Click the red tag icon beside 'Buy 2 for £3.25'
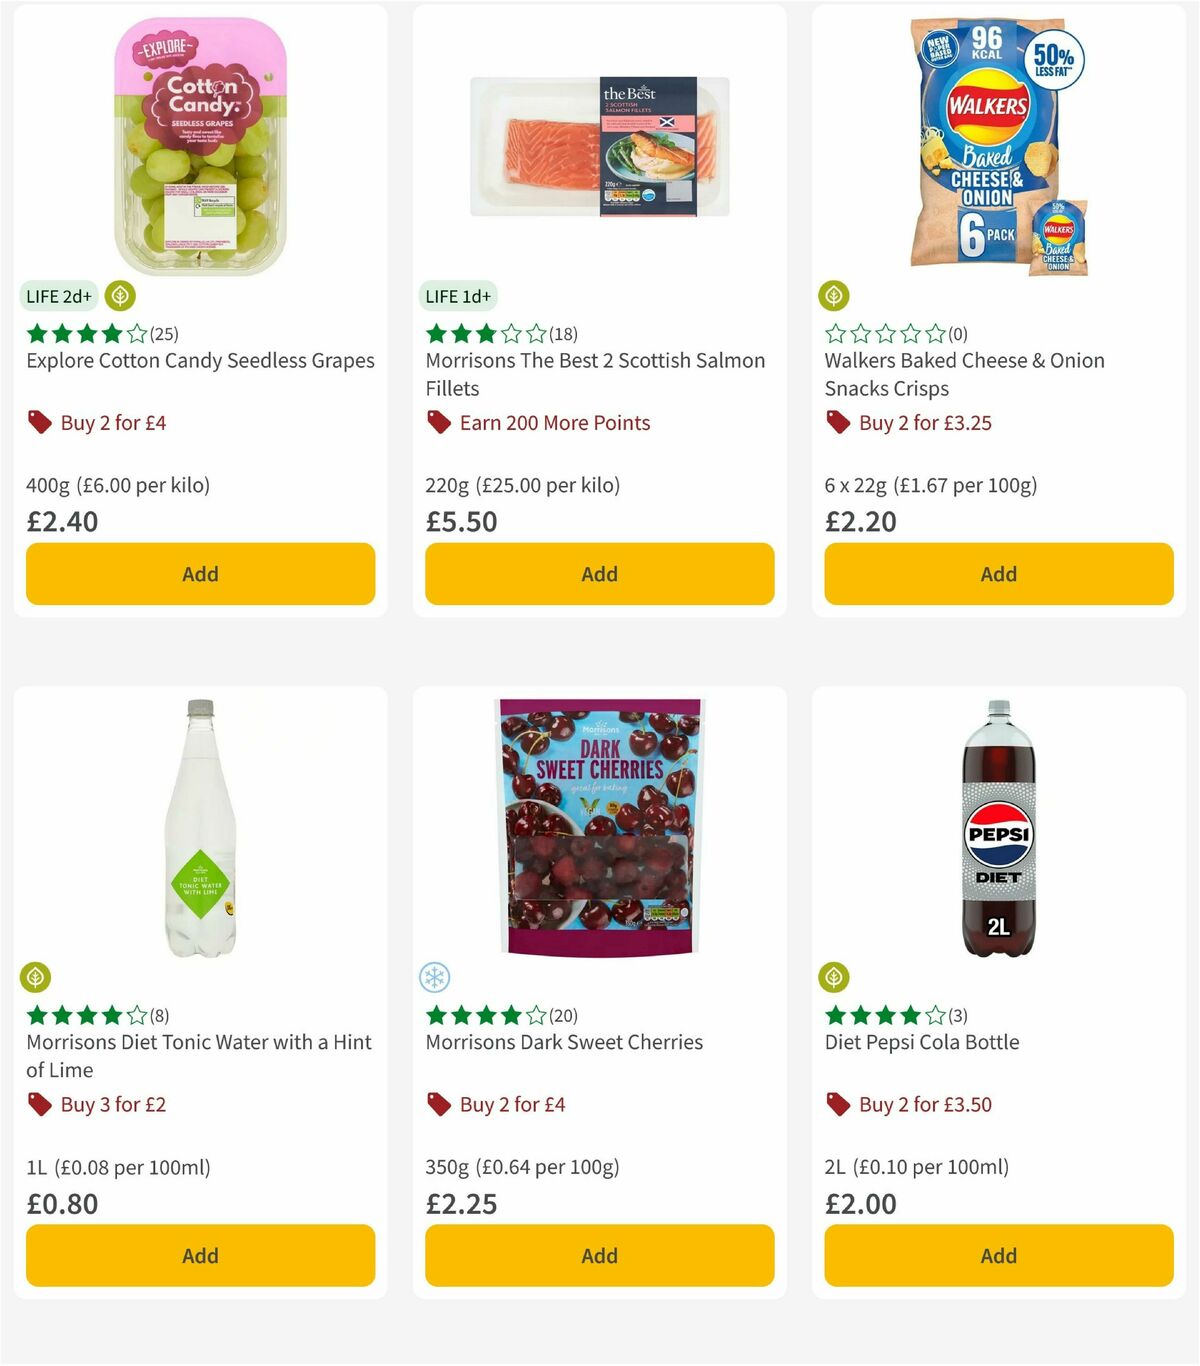This screenshot has height=1366, width=1200. coord(838,422)
